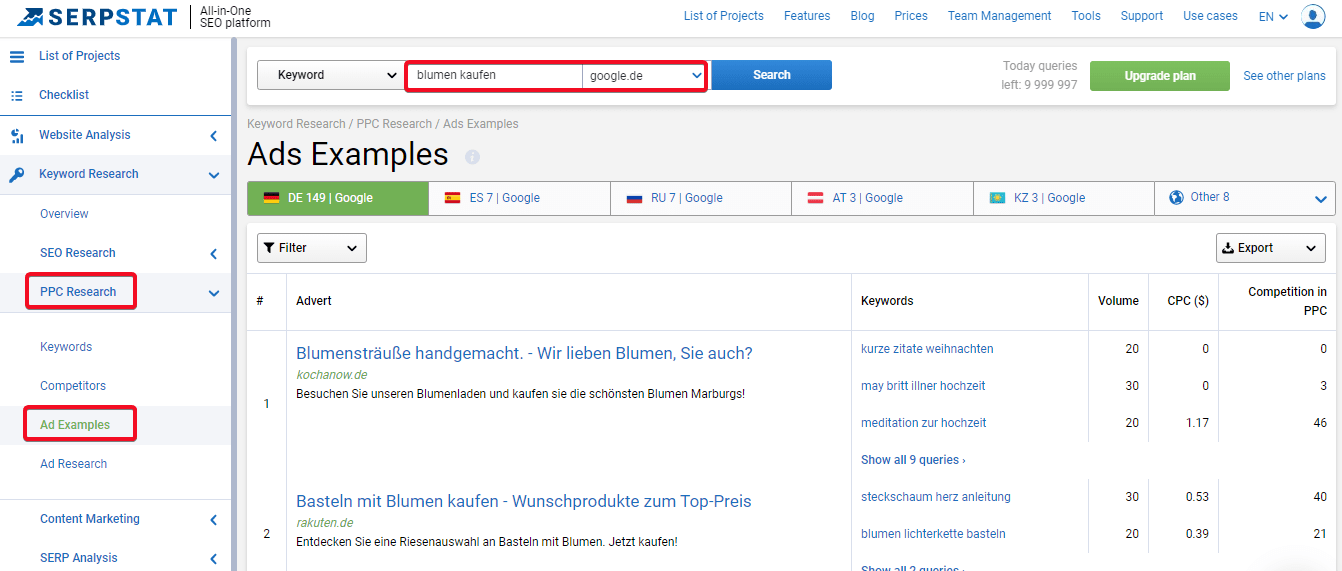Switch to the DE 149 Google tab
This screenshot has height=571, width=1342.
(338, 198)
